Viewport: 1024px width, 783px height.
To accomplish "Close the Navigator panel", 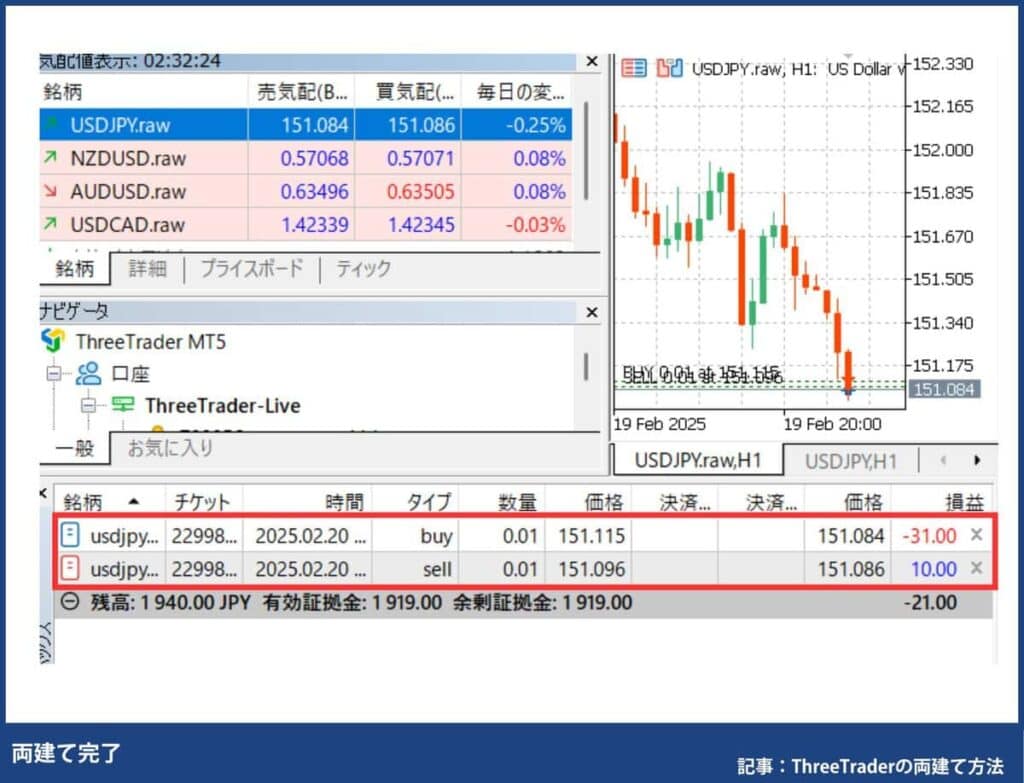I will coord(592,313).
